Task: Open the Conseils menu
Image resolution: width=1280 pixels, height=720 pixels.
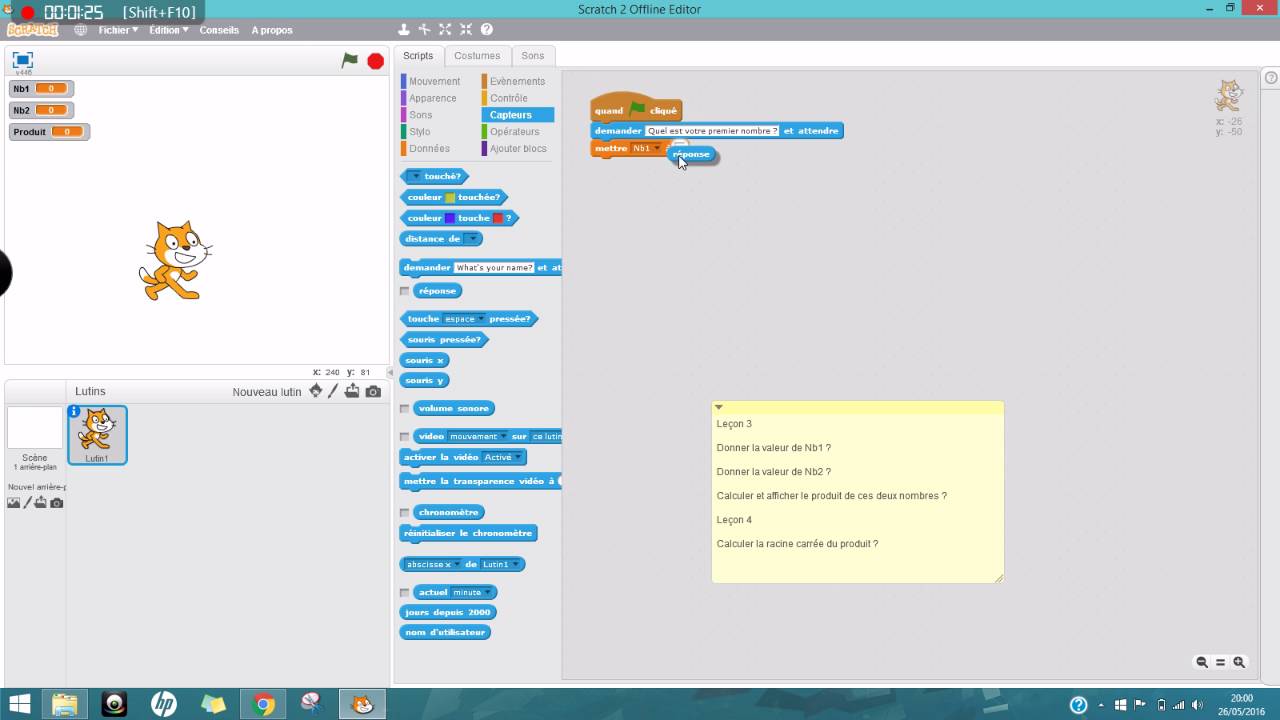Action: coord(219,30)
